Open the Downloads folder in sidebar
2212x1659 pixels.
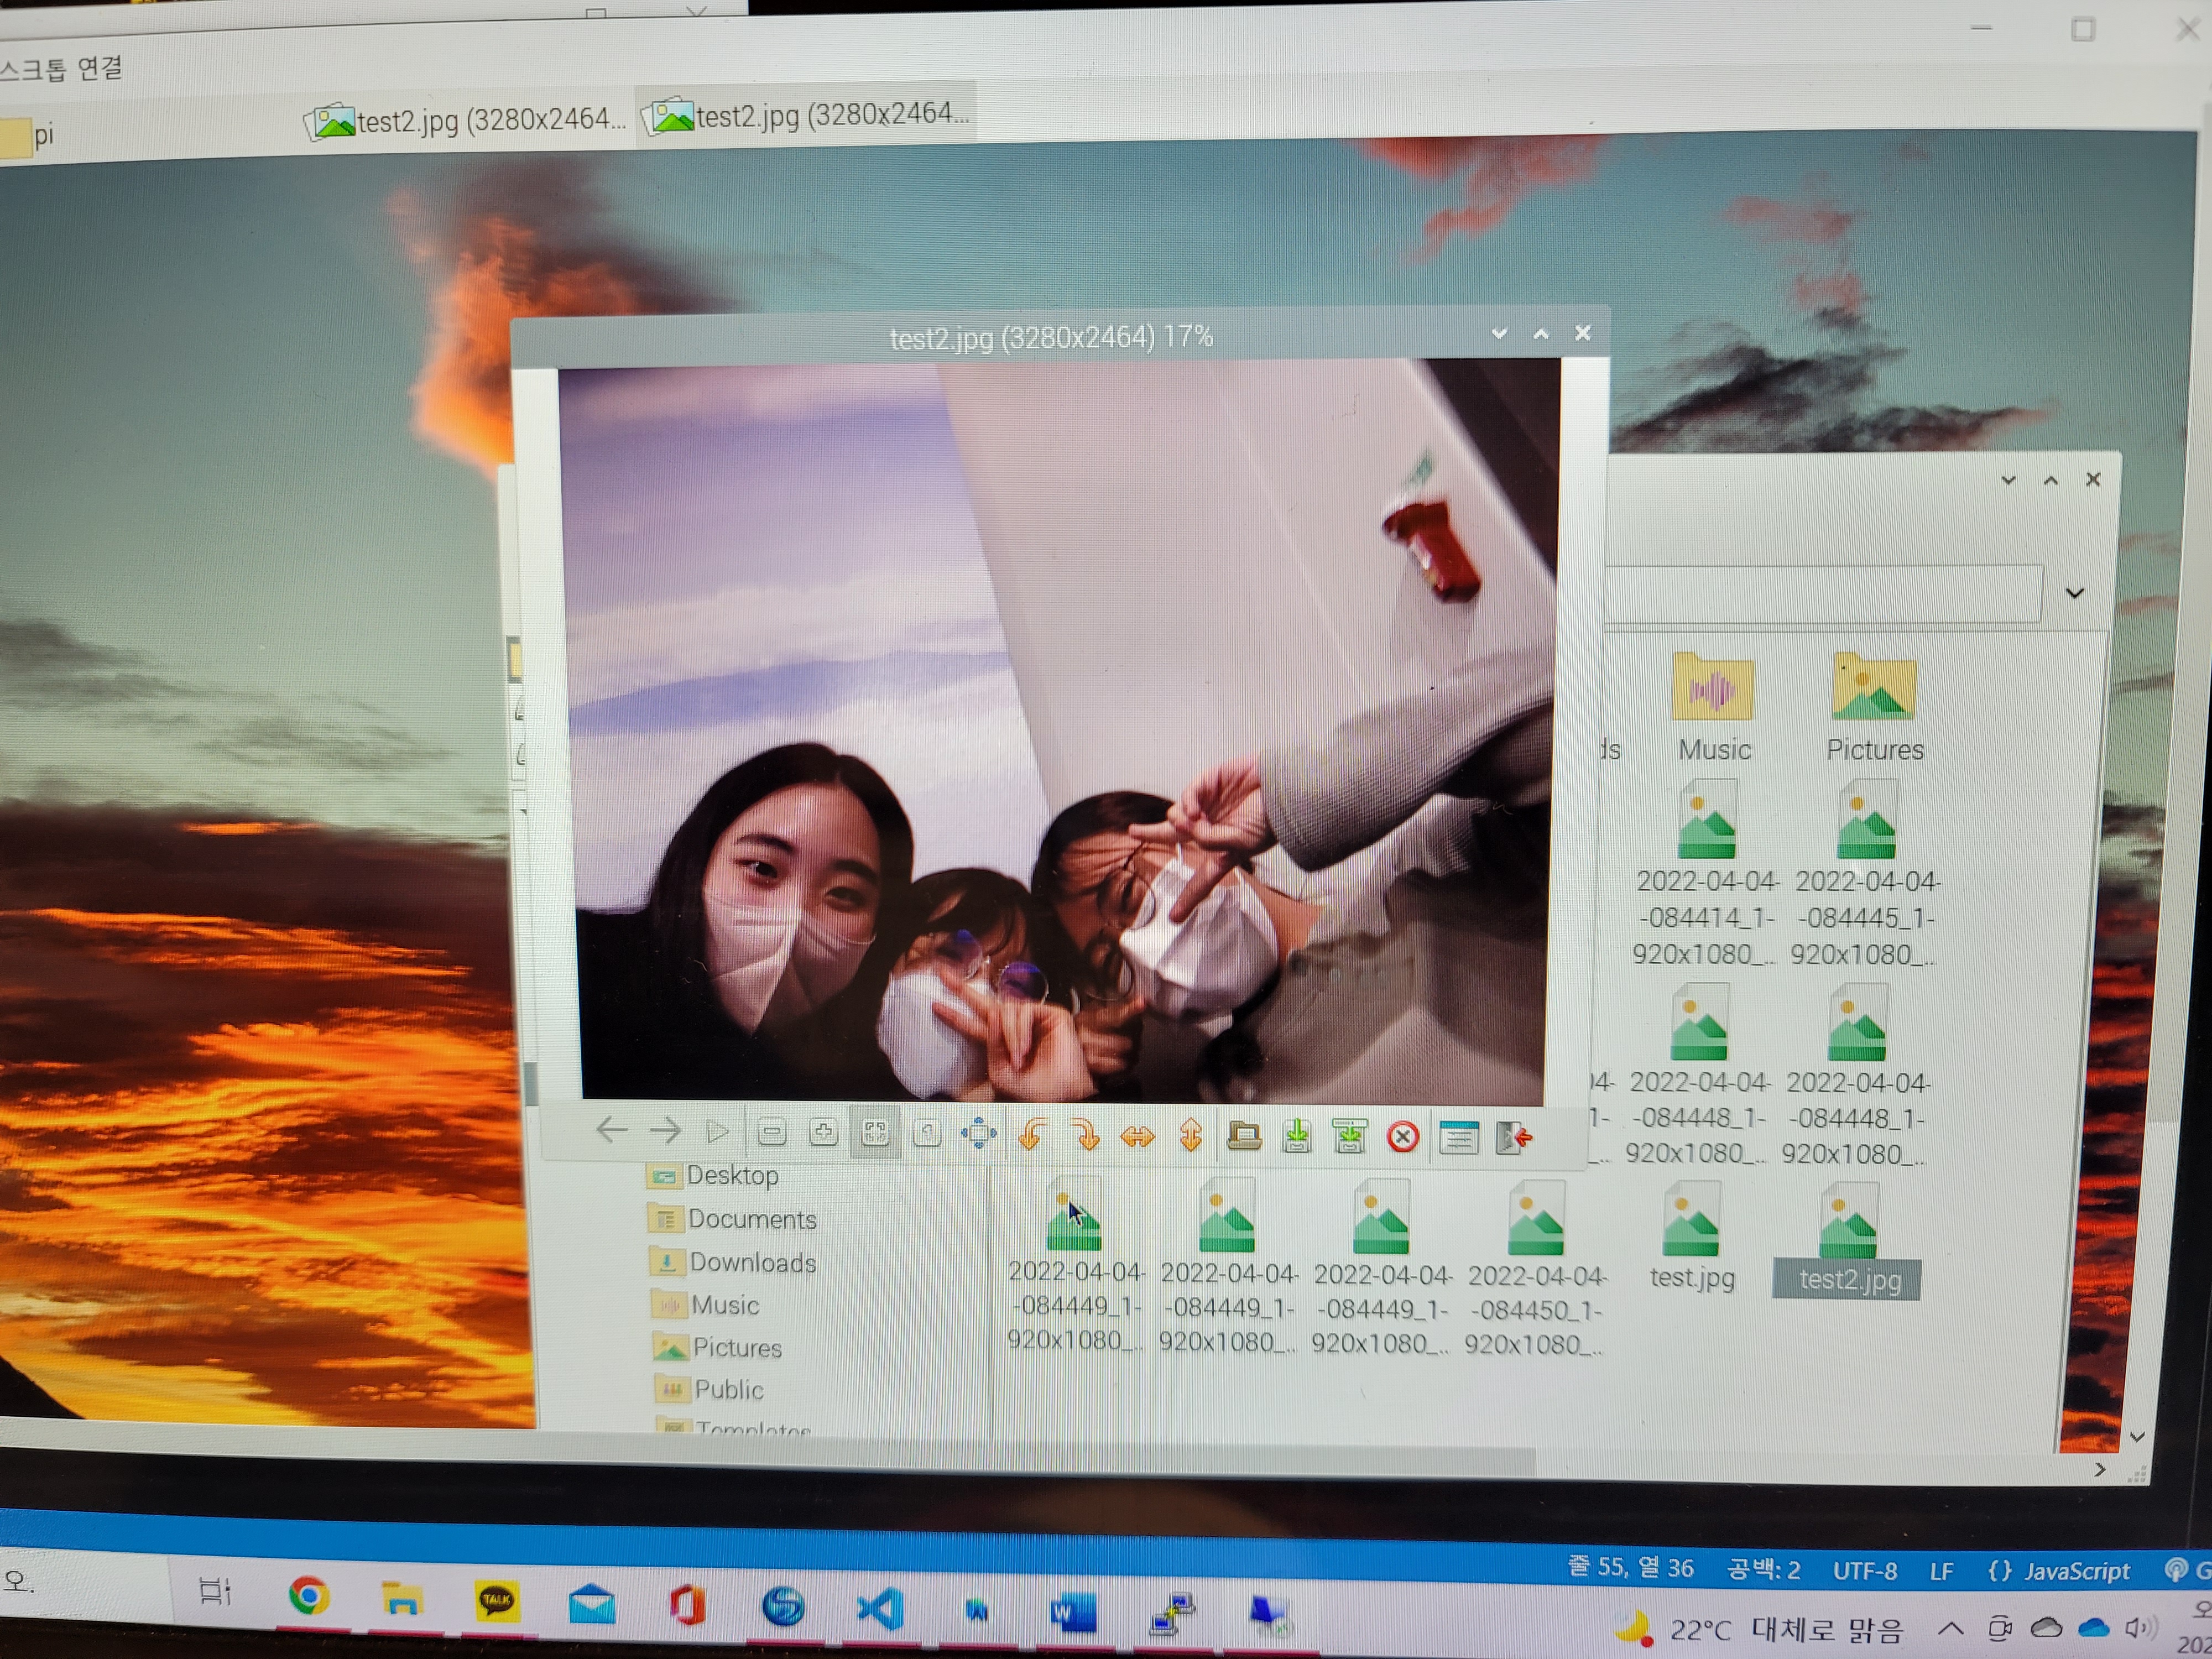(x=751, y=1263)
